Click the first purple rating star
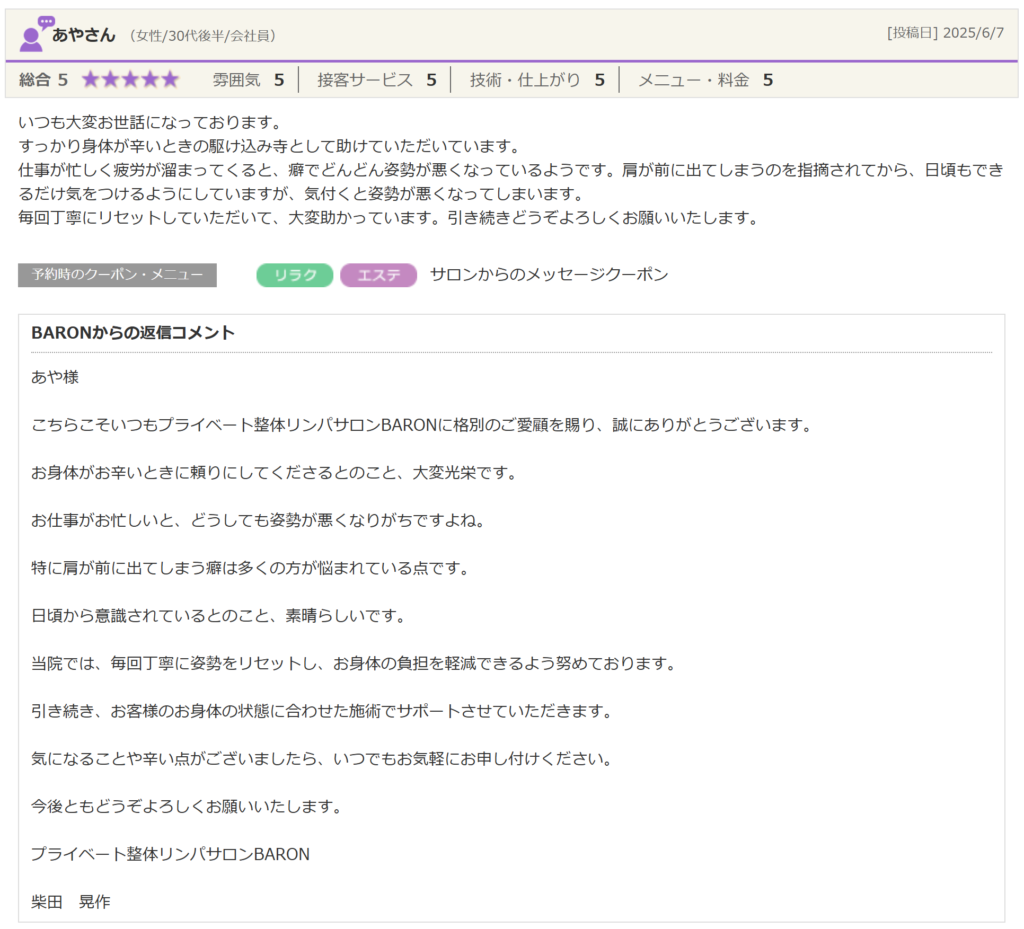Viewport: 1024px width, 929px height. click(x=90, y=80)
